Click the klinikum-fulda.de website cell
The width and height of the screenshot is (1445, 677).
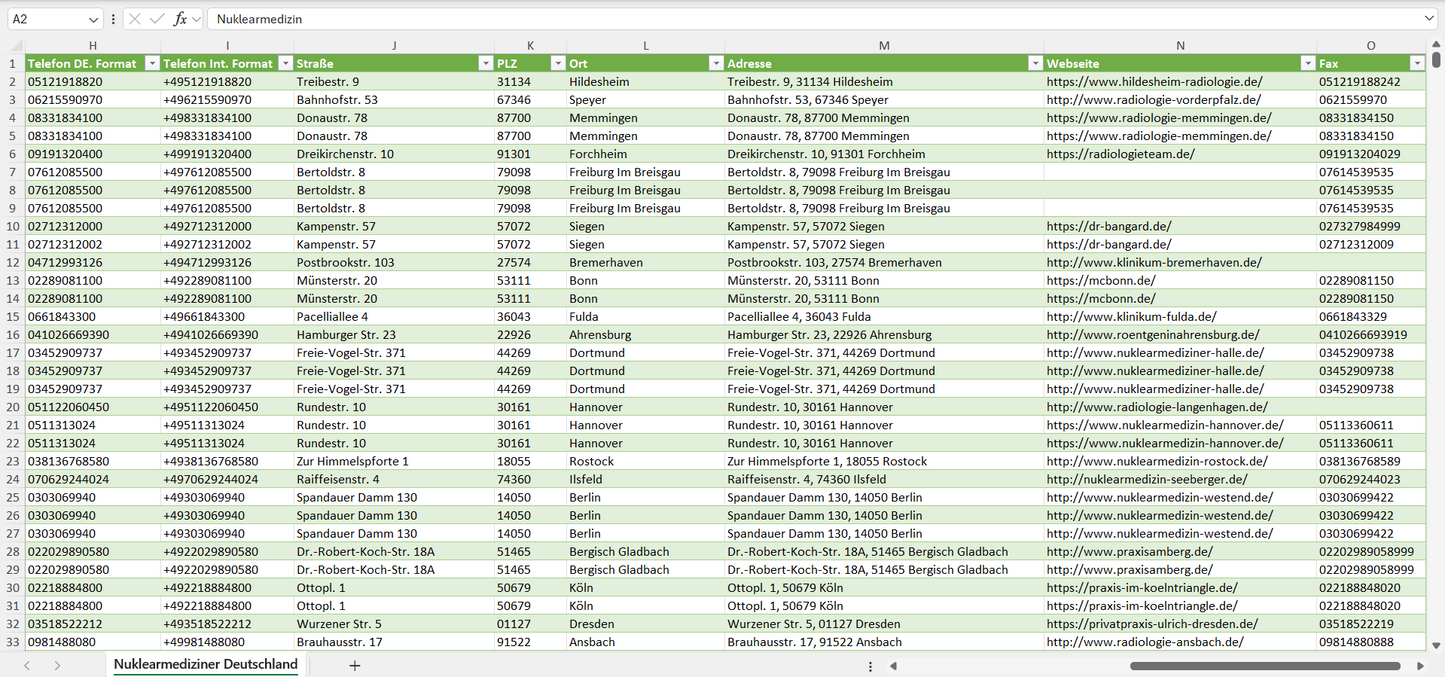tap(1131, 316)
